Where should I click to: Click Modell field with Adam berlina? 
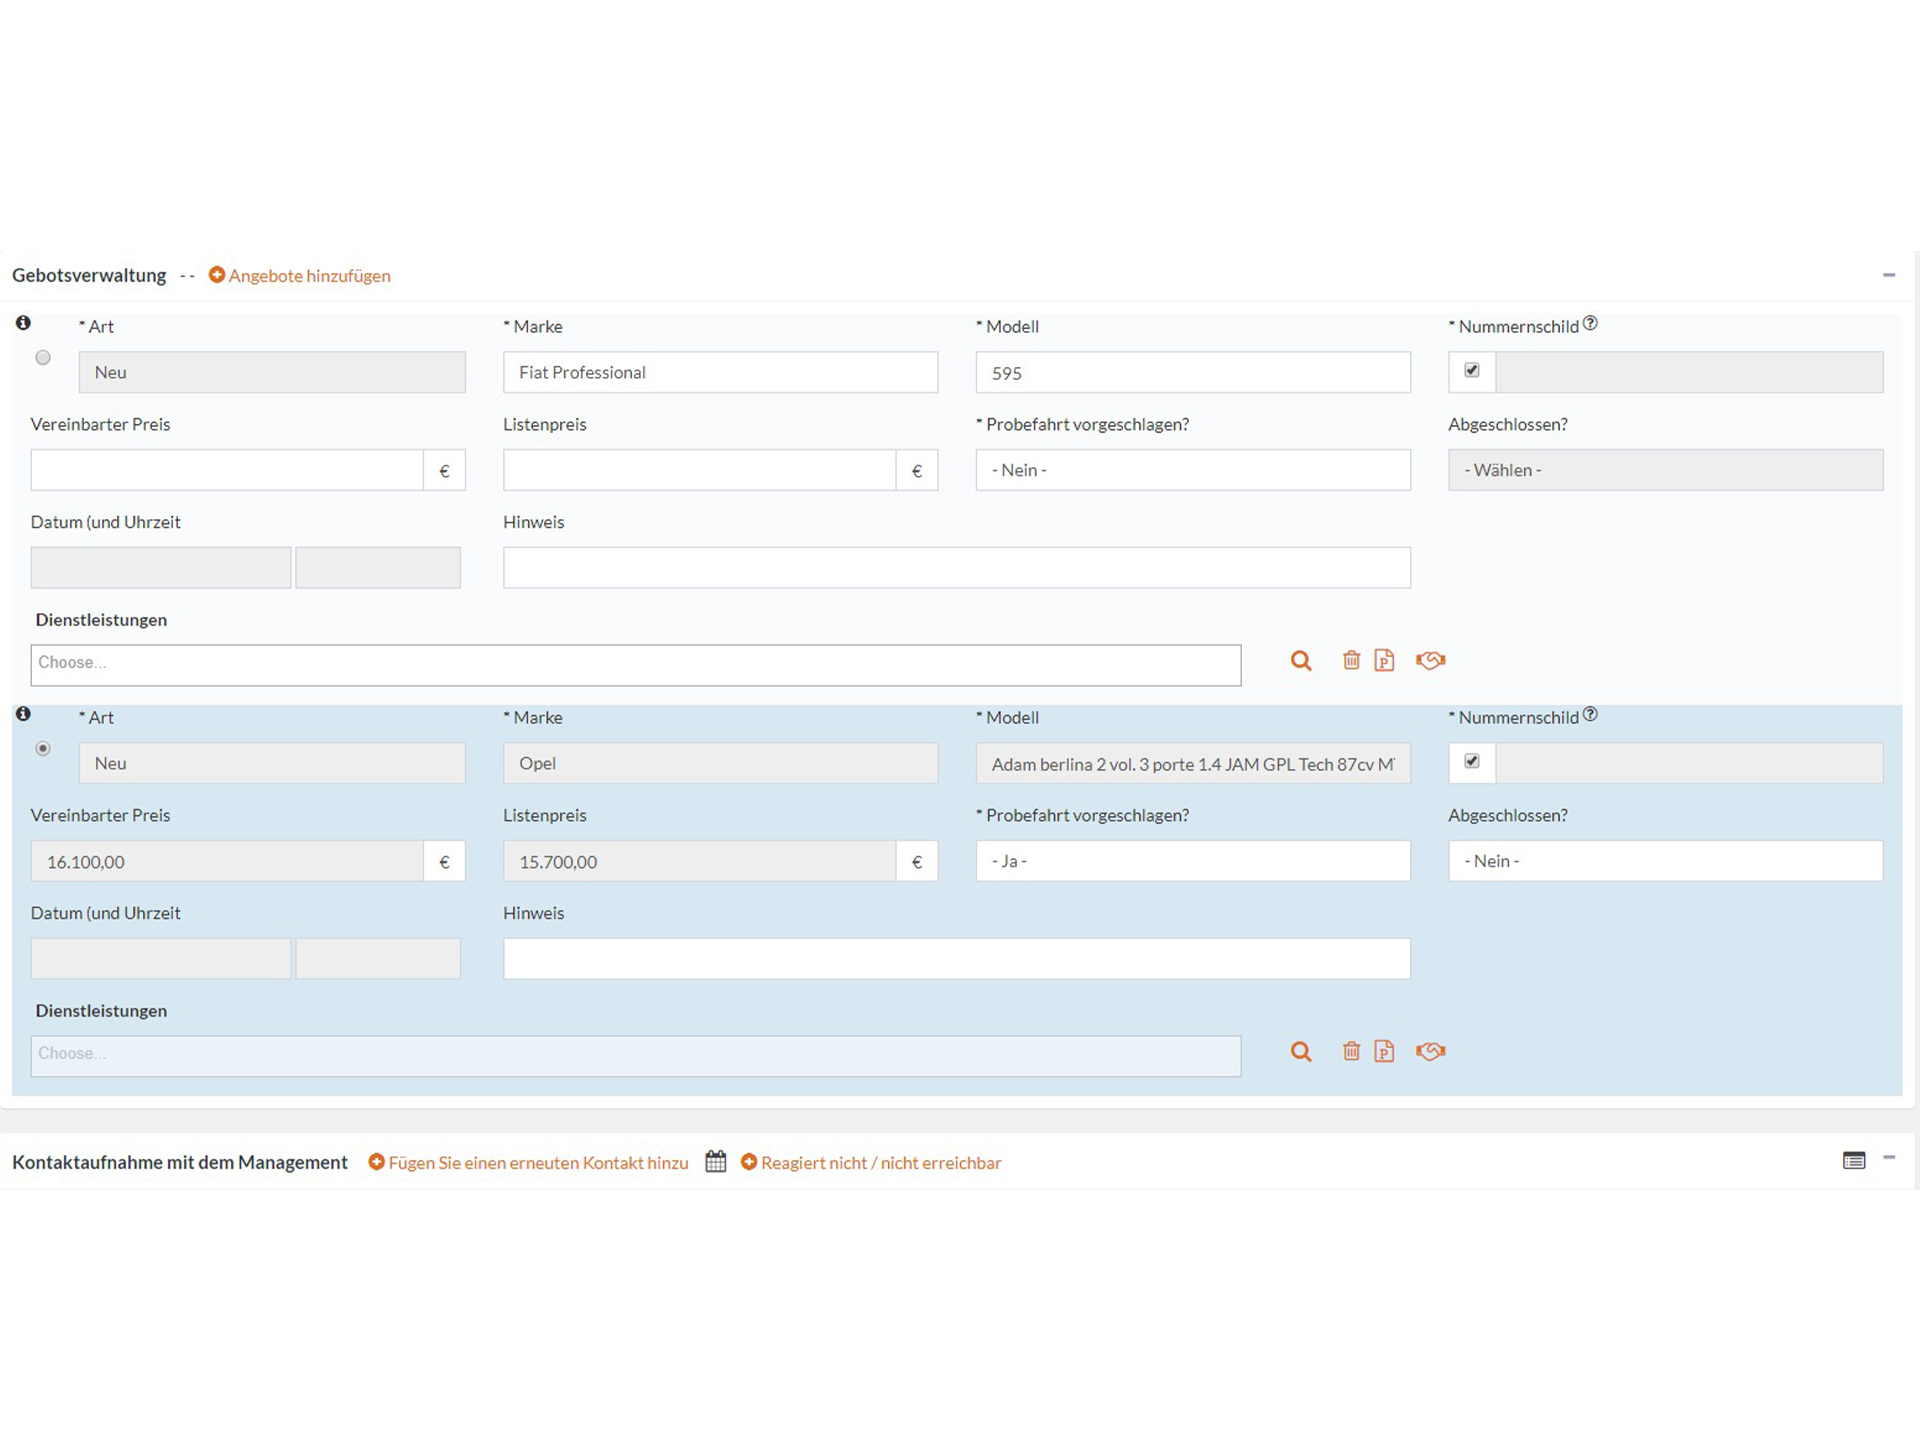[1193, 763]
